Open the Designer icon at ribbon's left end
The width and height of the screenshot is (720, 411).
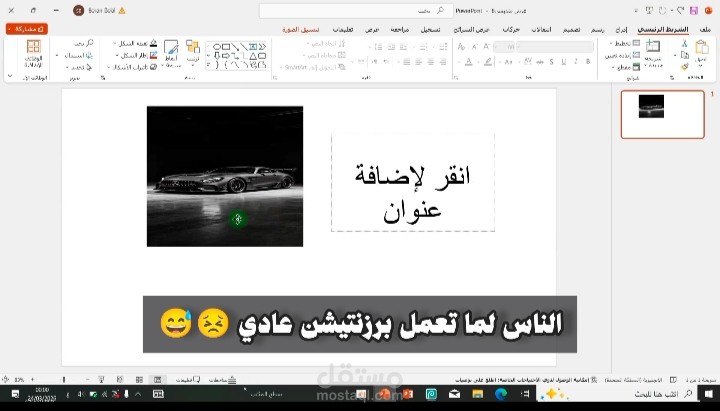tap(34, 47)
